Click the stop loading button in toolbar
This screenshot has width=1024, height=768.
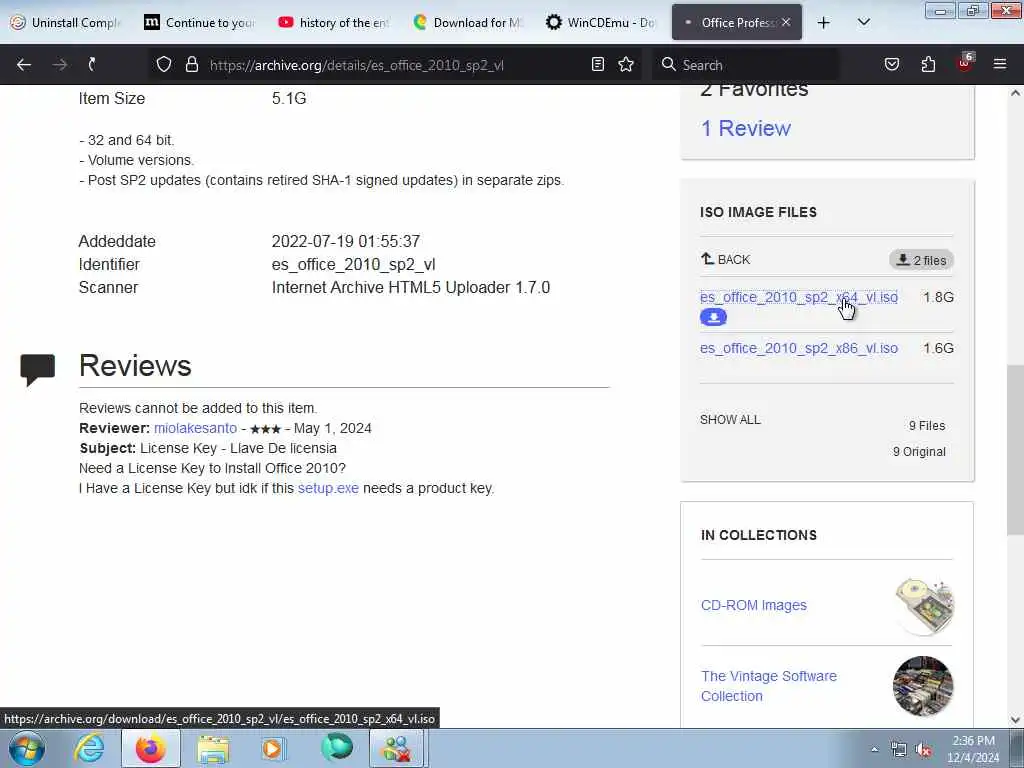[x=92, y=65]
